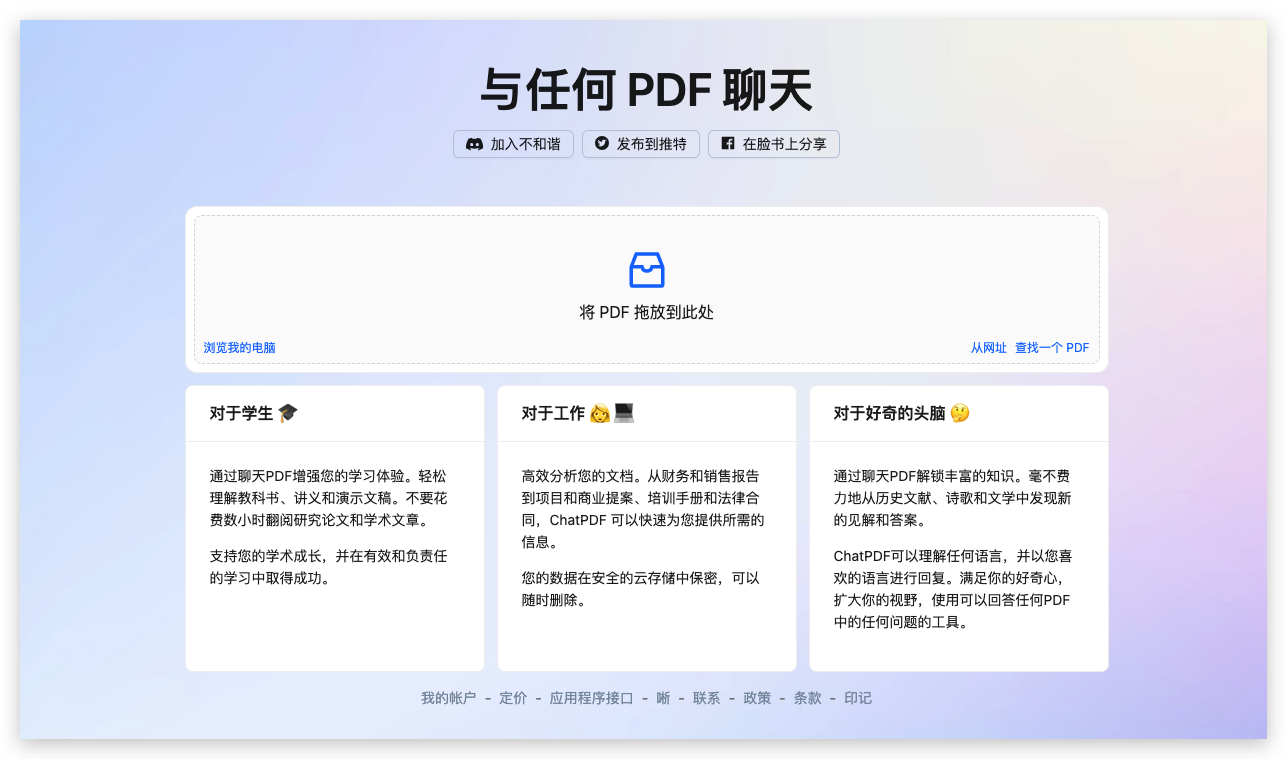This screenshot has height=759, width=1287.
Task: Click the 加入不和谐 button
Action: click(513, 144)
